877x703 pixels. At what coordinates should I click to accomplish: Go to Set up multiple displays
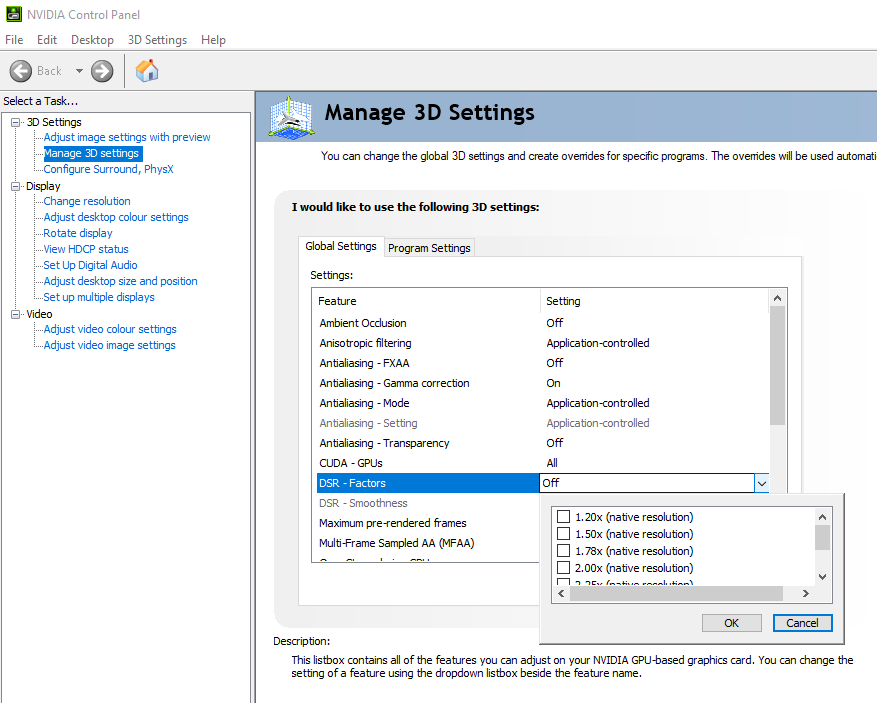[99, 297]
